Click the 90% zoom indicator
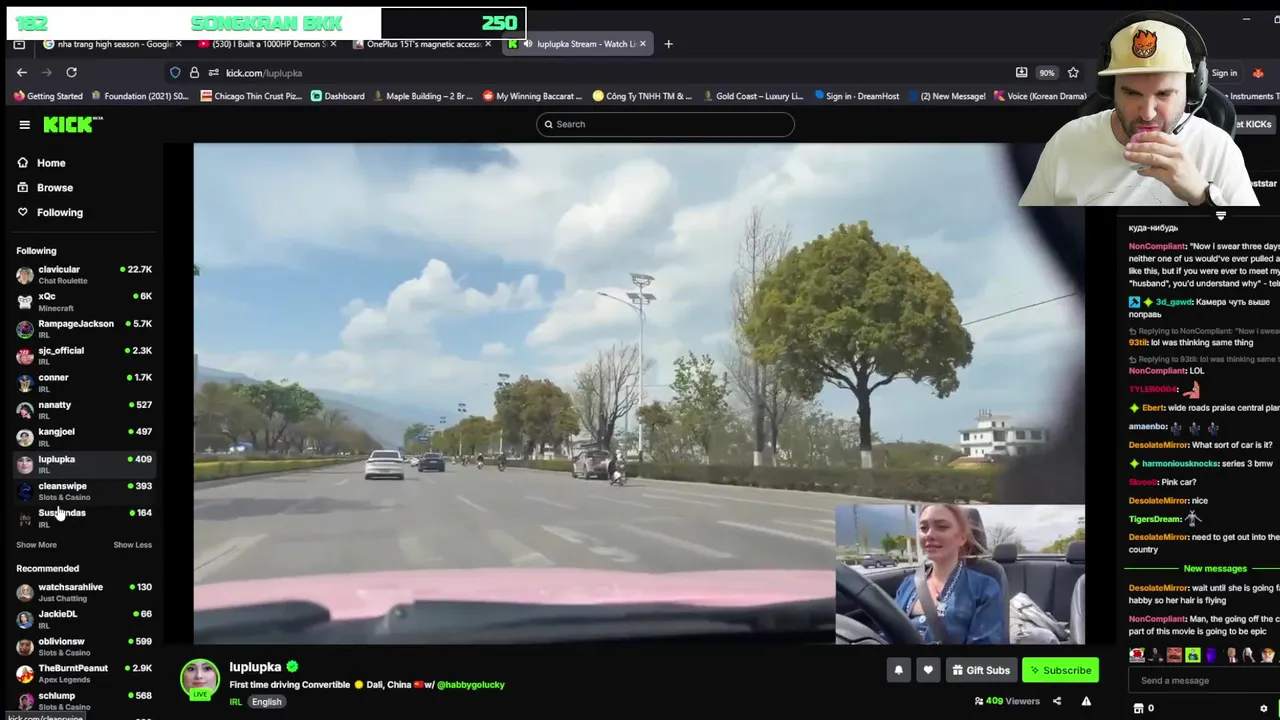Viewport: 1280px width, 720px height. (1046, 73)
